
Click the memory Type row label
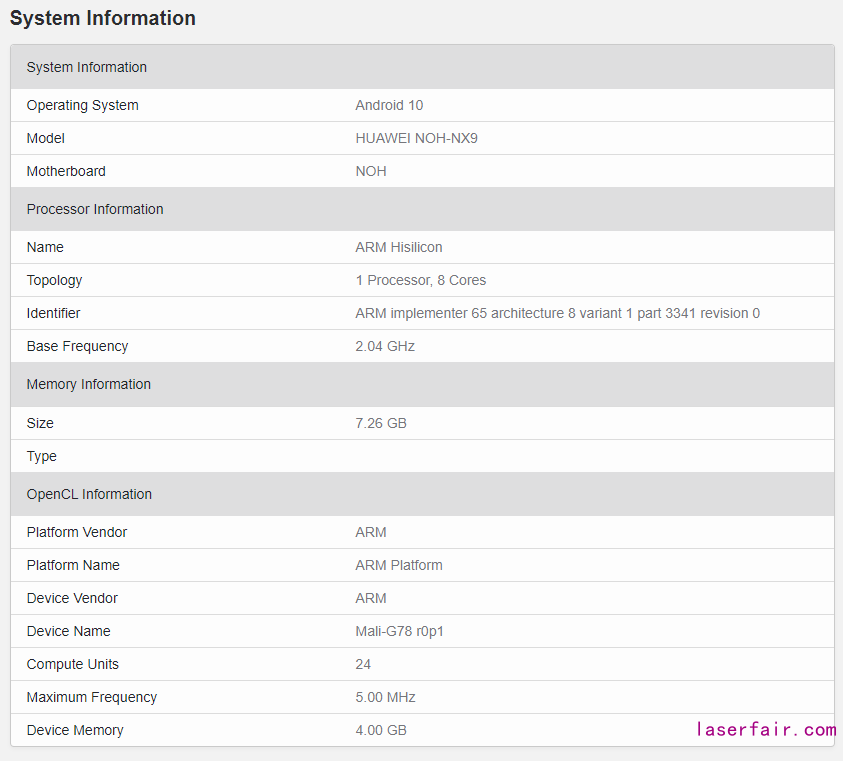[x=42, y=456]
